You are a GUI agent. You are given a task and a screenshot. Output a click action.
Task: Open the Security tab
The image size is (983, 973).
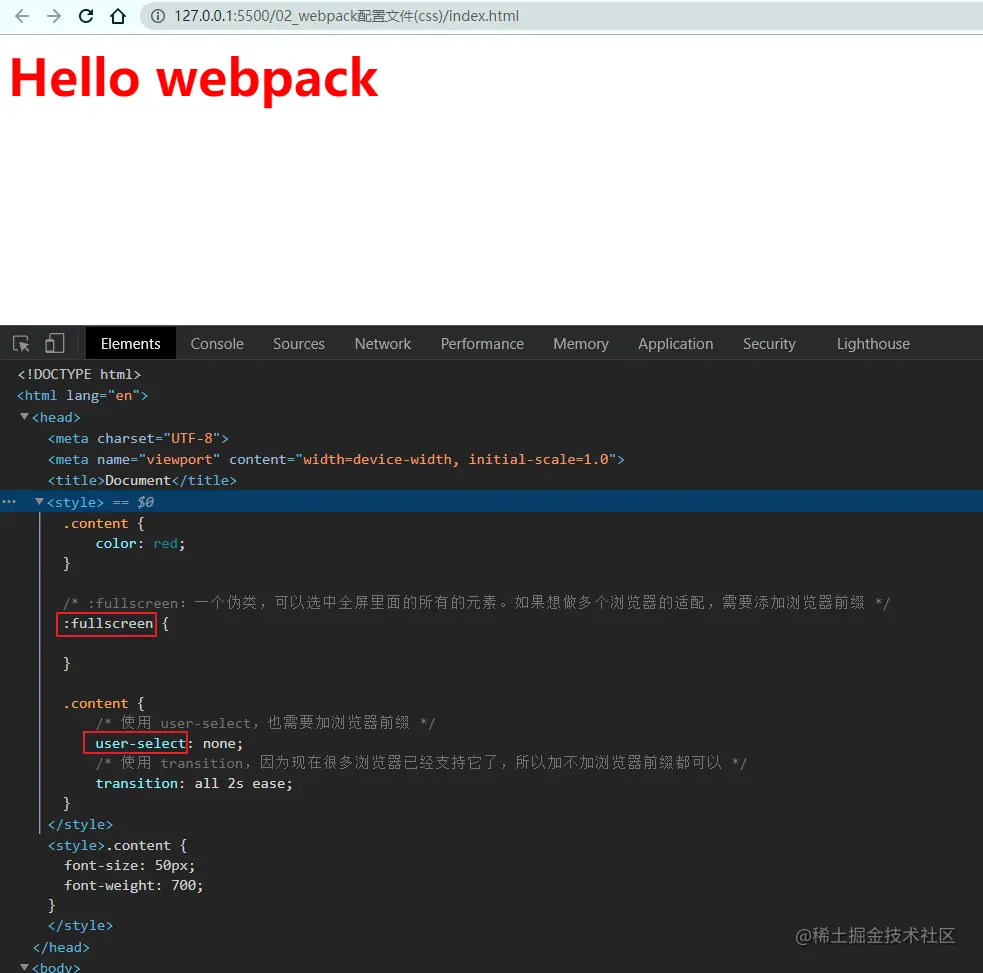tap(769, 344)
